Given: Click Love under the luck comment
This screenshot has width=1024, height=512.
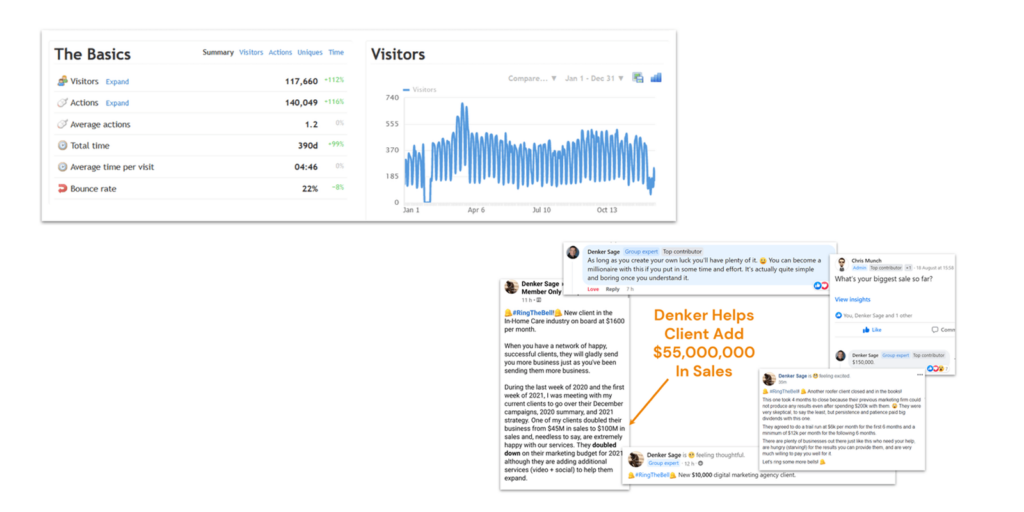Looking at the screenshot, I should 593,289.
